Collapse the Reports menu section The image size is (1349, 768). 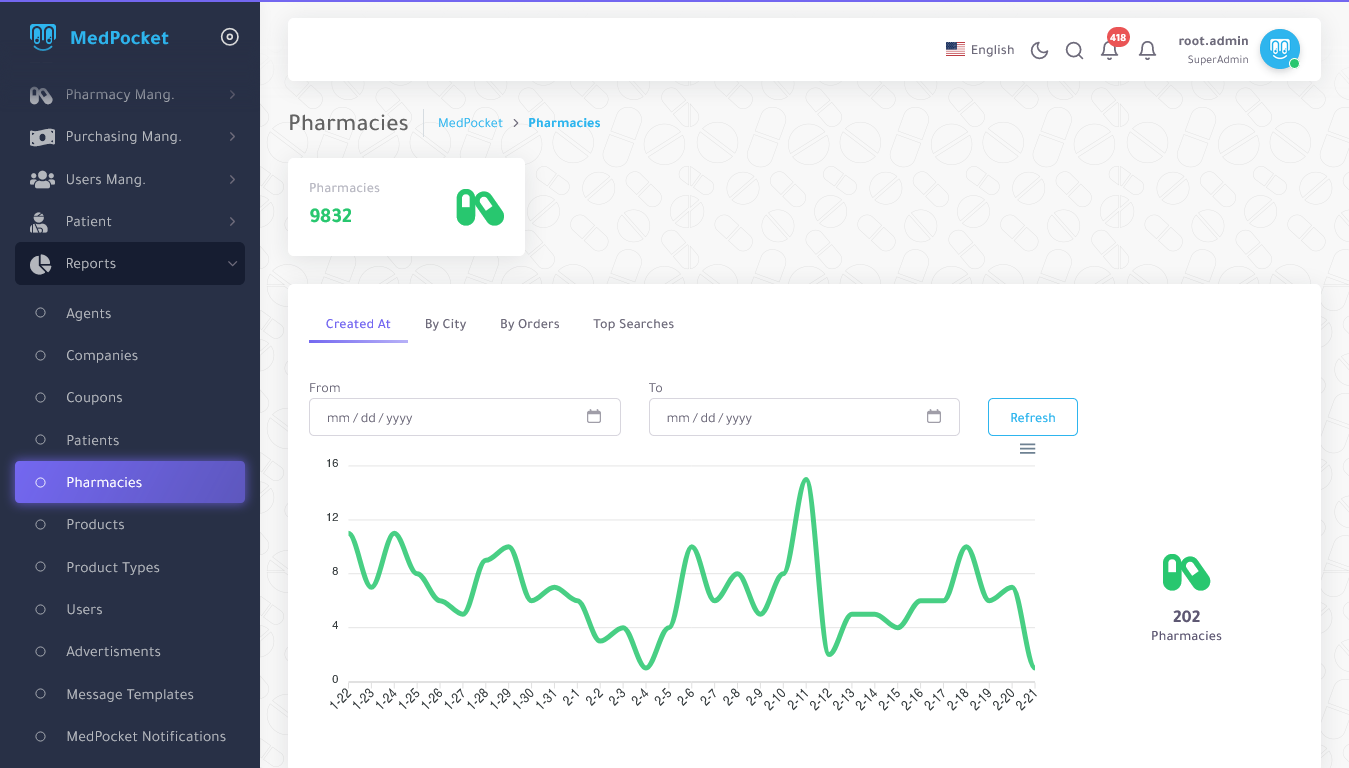point(130,264)
